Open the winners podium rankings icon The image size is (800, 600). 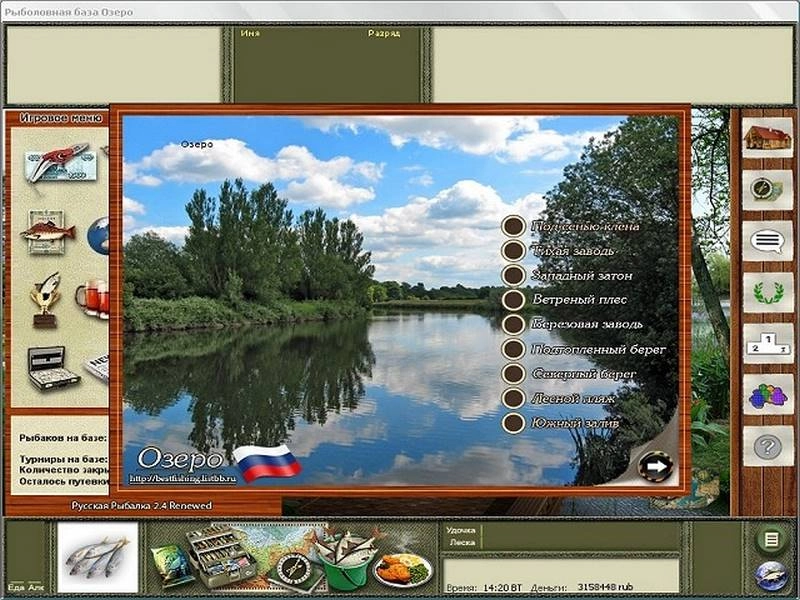[x=767, y=343]
